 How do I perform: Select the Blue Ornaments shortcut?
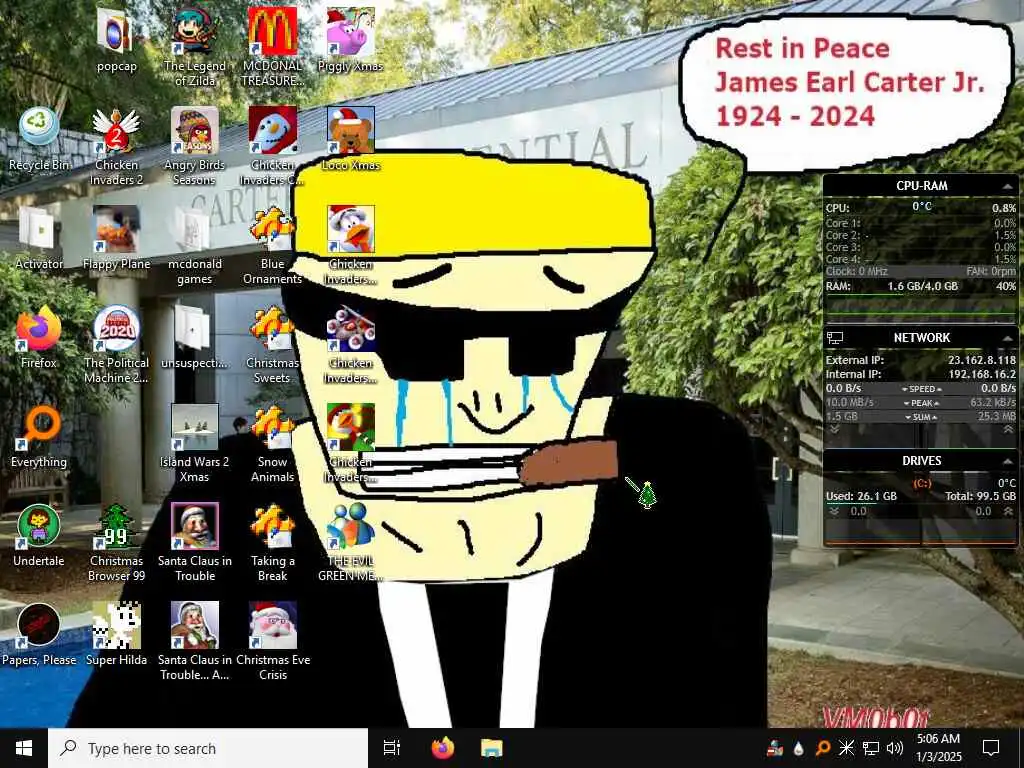click(x=272, y=245)
